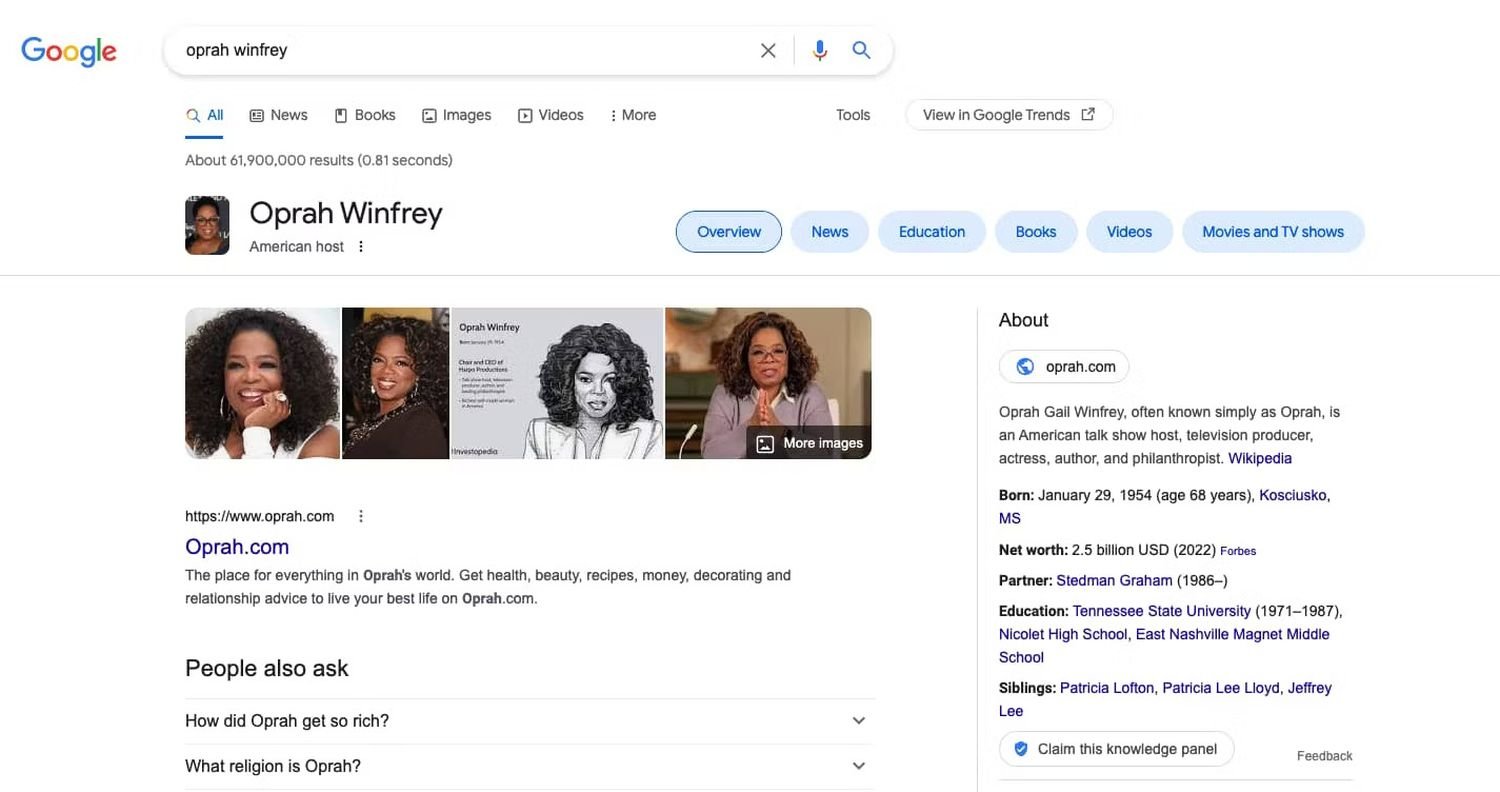Clear the search box with X icon
Screen dimensions: 1500x792
(x=768, y=50)
